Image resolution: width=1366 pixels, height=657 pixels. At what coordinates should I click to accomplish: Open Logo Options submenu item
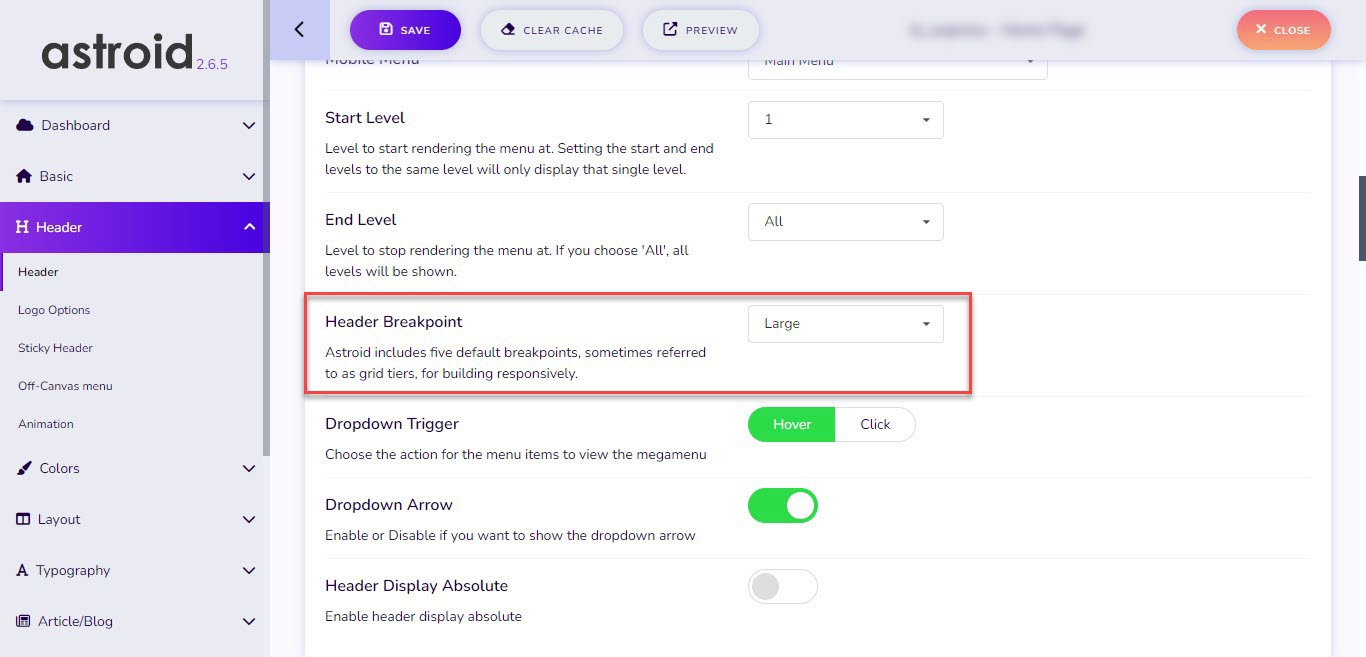click(x=54, y=310)
